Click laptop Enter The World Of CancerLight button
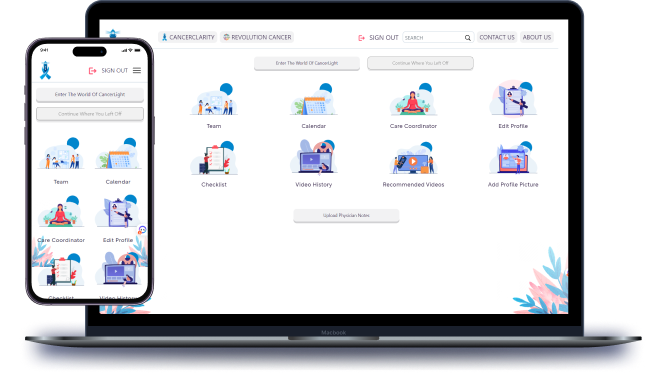Screen dimensions: 665x373 [x=307, y=63]
